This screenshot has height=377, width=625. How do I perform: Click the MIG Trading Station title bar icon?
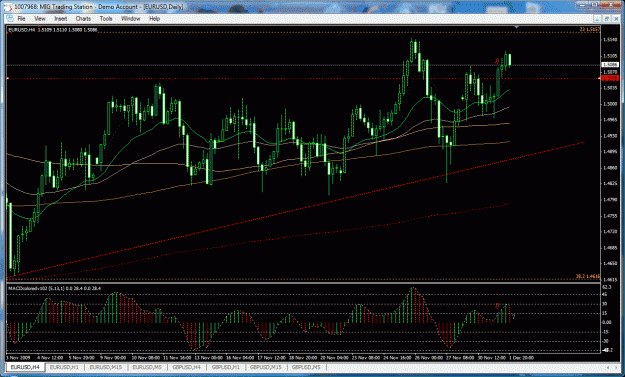pyautogui.click(x=9, y=7)
